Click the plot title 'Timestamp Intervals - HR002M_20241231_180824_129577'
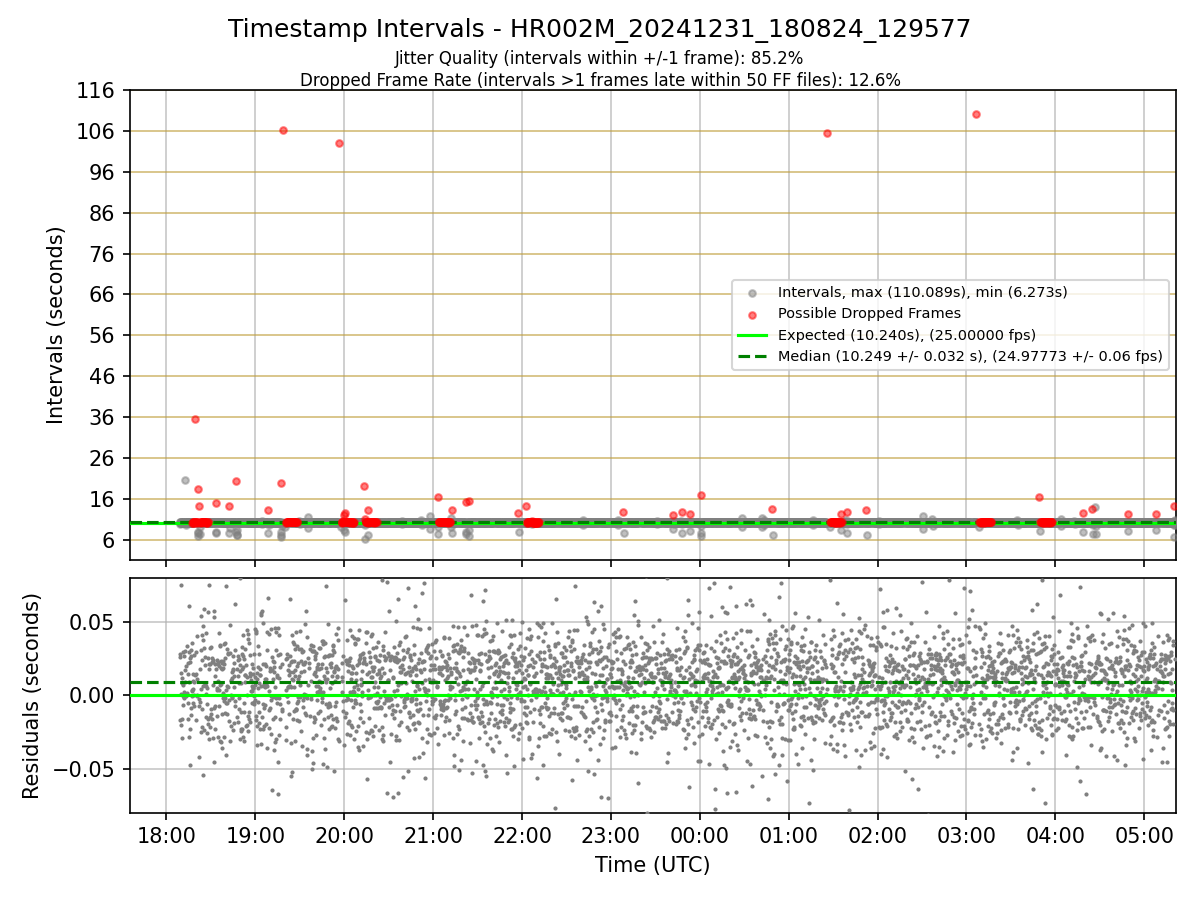This screenshot has height=900, width=1200. (x=599, y=29)
